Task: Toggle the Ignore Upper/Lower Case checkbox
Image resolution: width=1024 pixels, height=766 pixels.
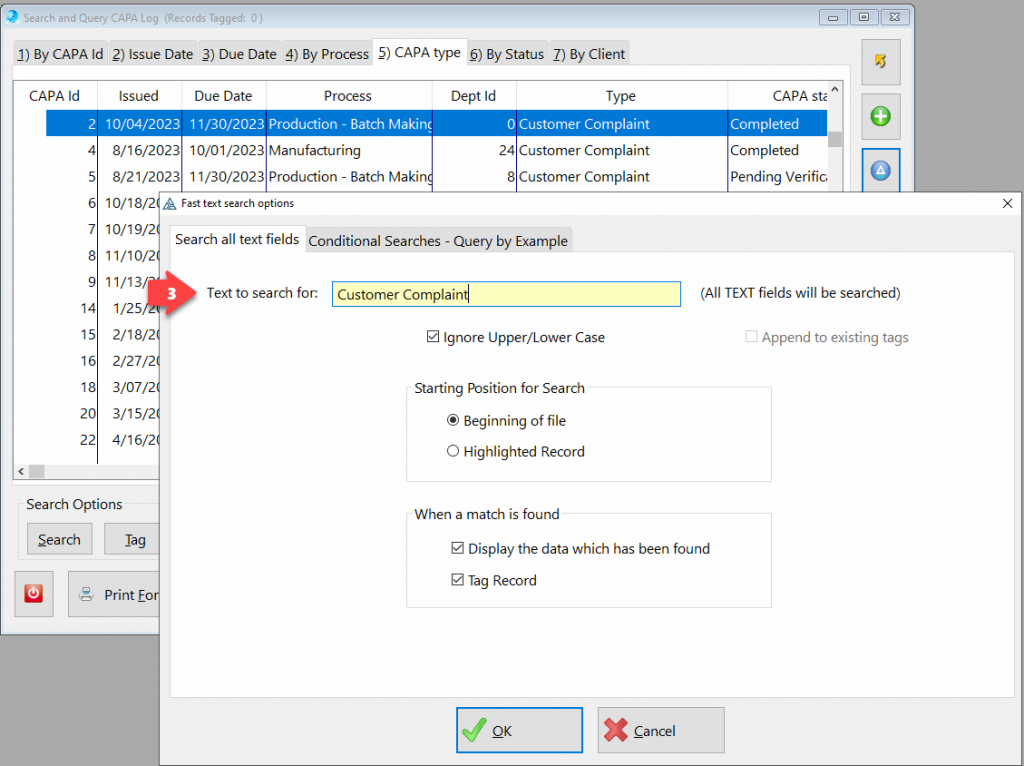Action: [x=433, y=338]
